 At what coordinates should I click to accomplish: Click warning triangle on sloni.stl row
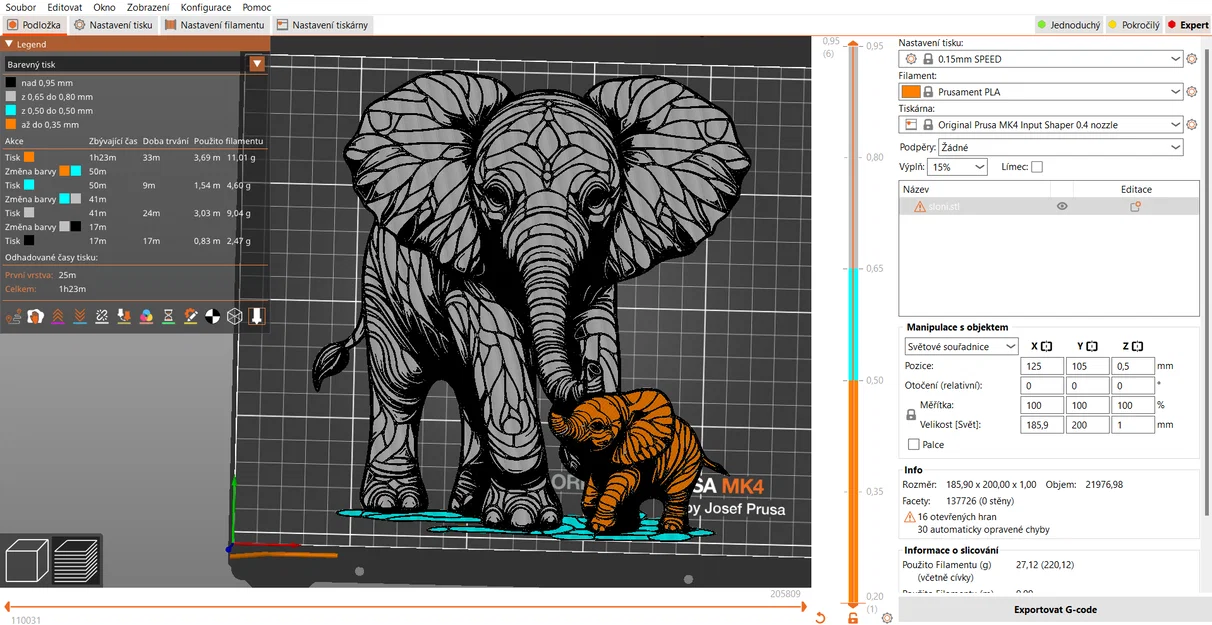point(920,206)
